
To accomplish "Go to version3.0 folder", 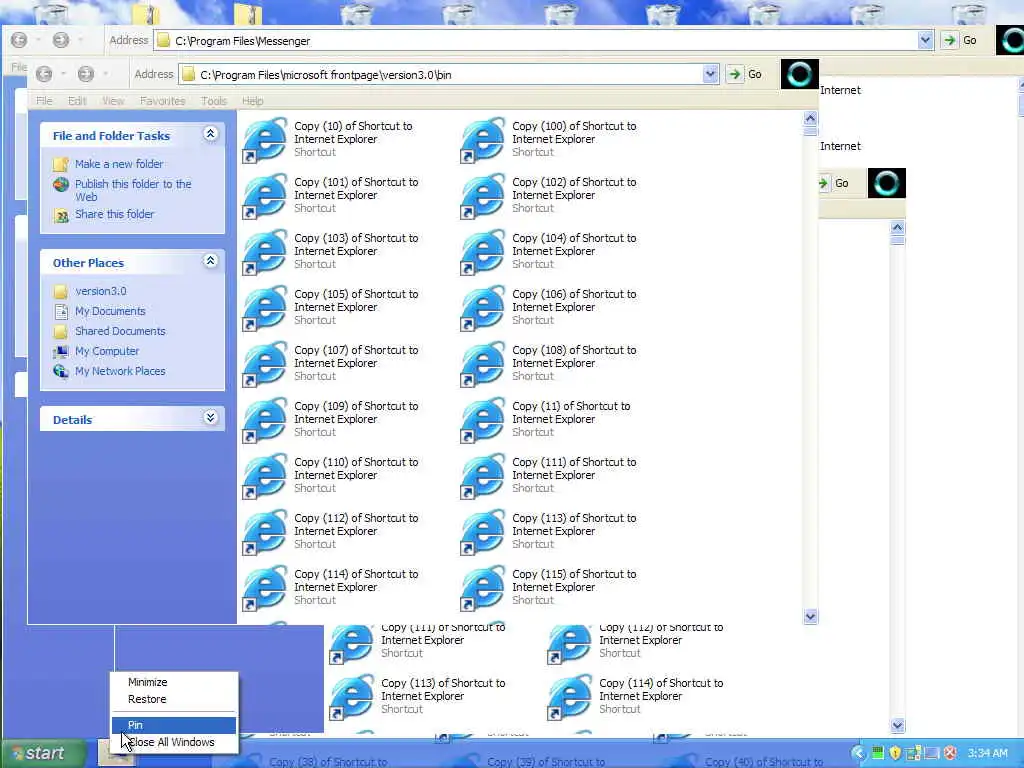I will coord(101,291).
